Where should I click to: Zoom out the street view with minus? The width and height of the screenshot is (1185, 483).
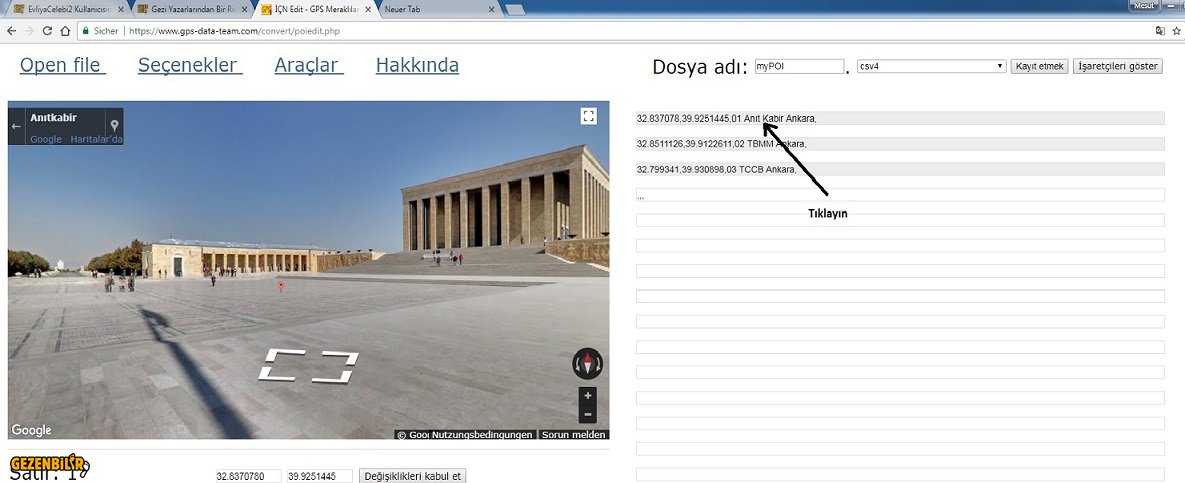(x=588, y=414)
